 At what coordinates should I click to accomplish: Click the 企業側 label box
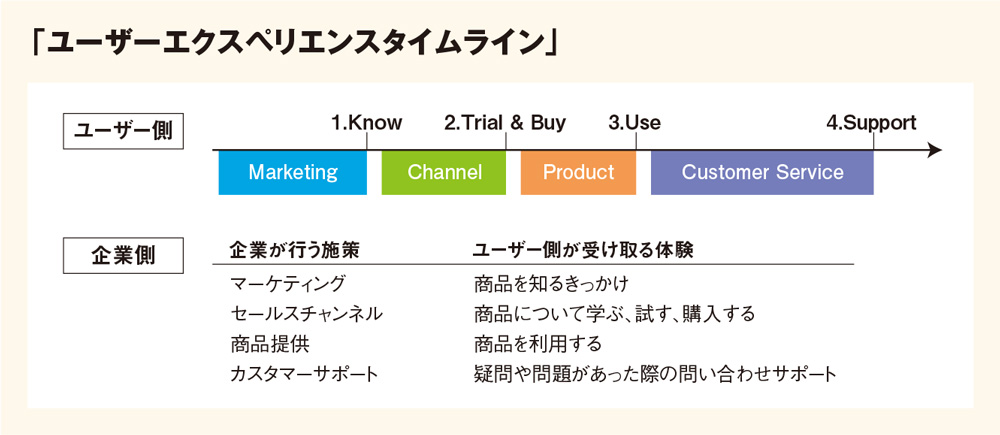pyautogui.click(x=123, y=255)
